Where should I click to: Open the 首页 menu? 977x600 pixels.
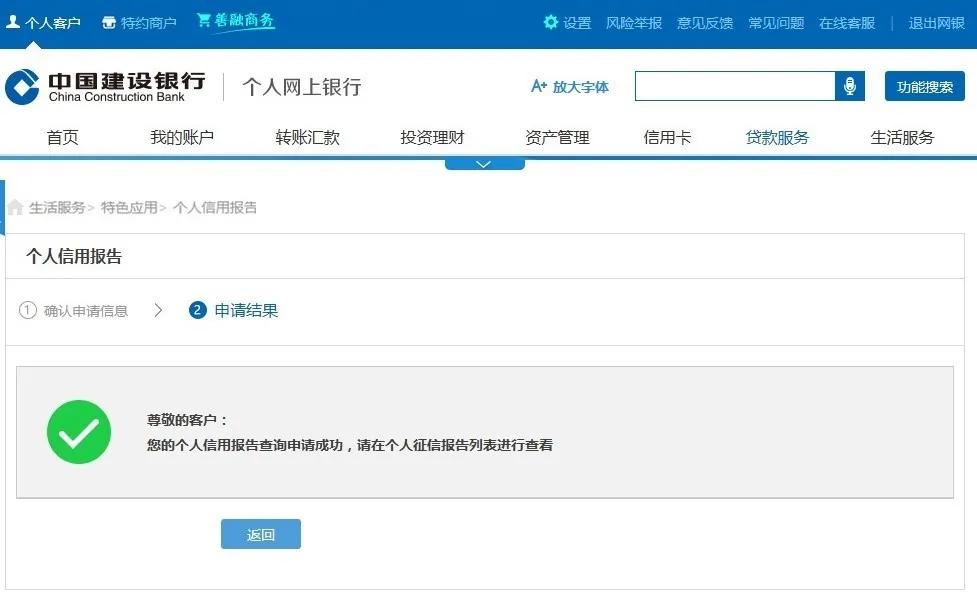62,137
